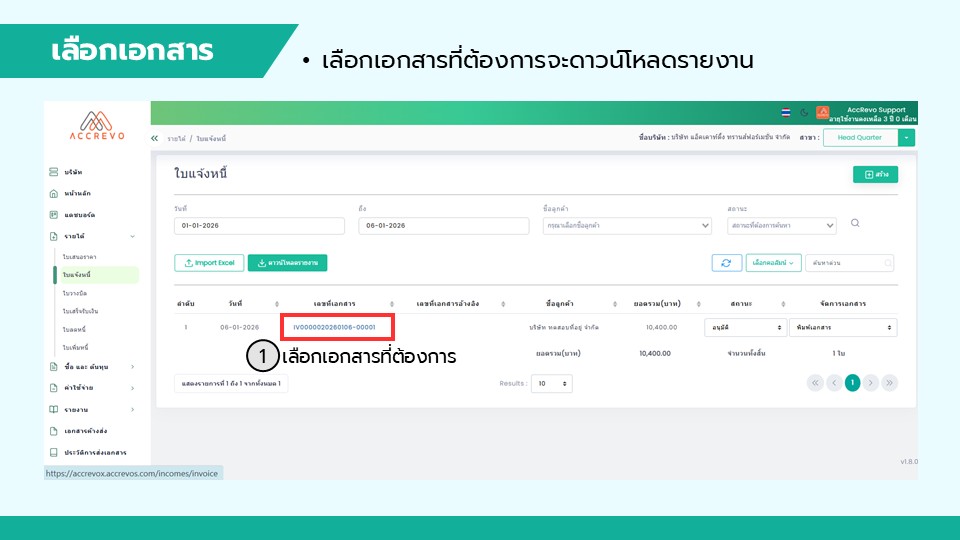Click the Import Excel button
960x540 pixels.
tap(210, 263)
